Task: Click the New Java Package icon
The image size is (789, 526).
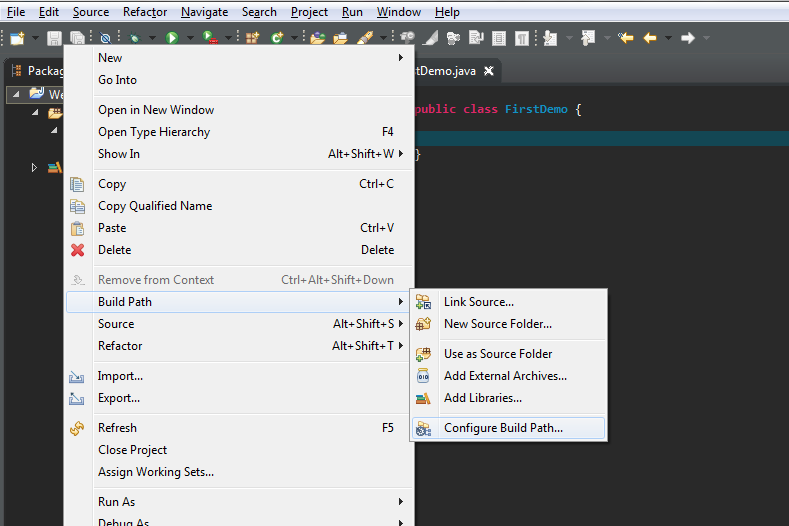Action: (x=252, y=38)
